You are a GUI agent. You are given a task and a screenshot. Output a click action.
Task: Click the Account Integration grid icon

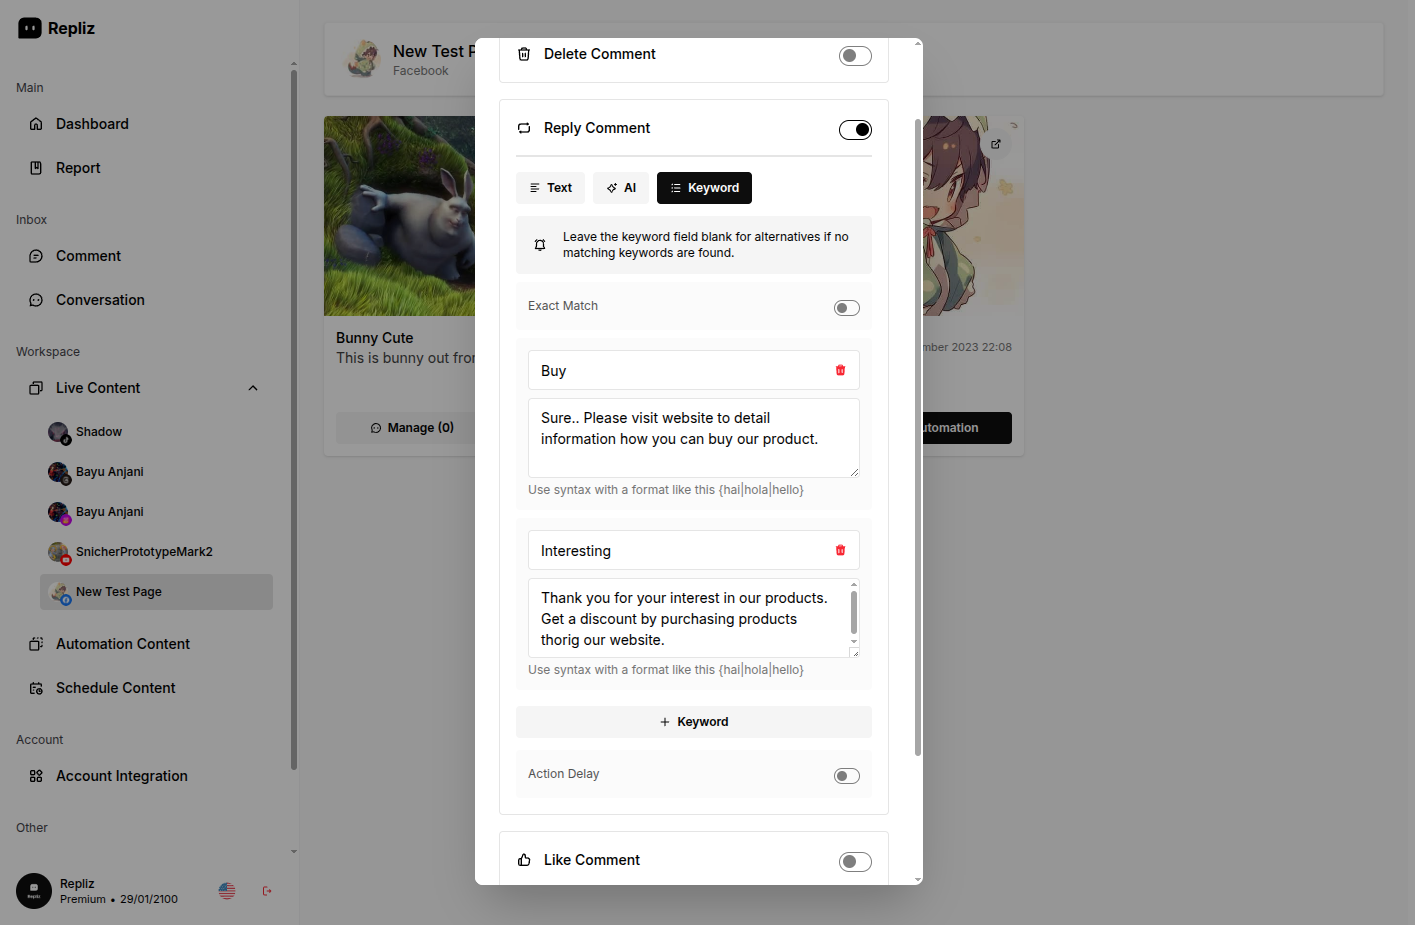tap(36, 776)
